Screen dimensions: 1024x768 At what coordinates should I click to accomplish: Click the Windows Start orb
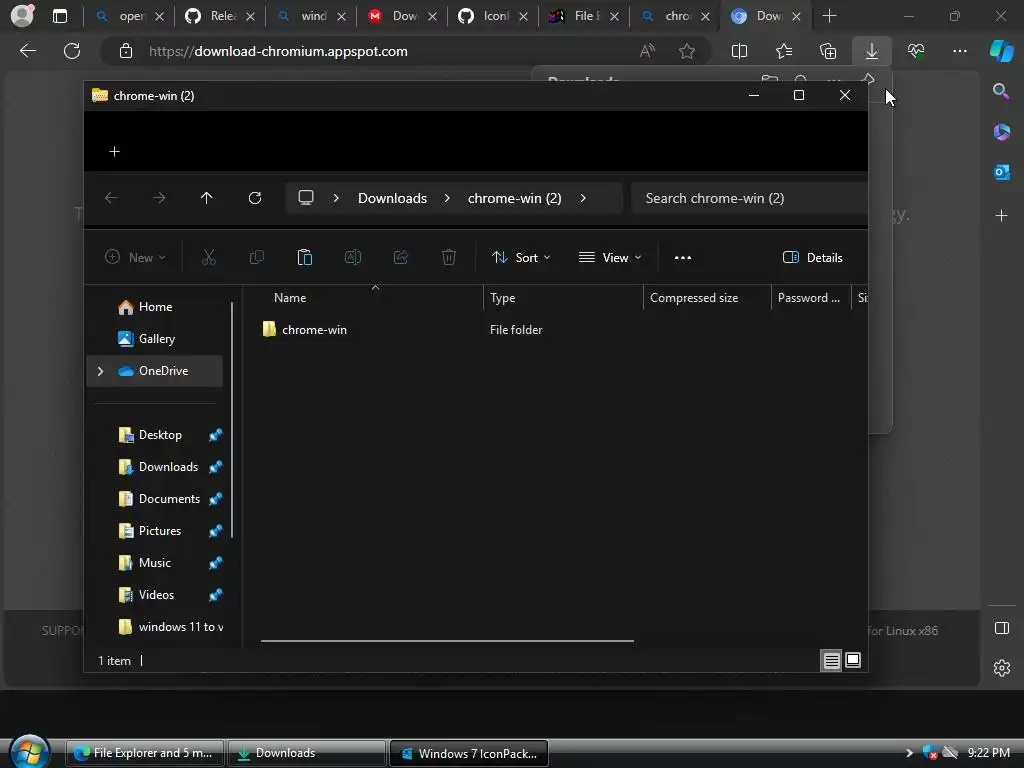point(29,751)
